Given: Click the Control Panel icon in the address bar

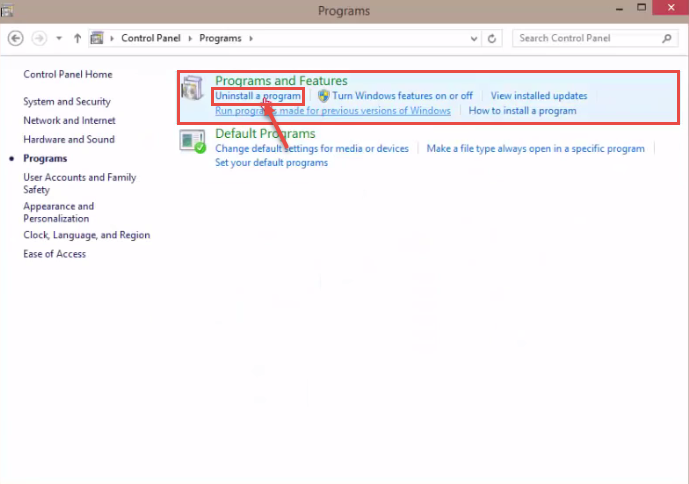Looking at the screenshot, I should (97, 38).
